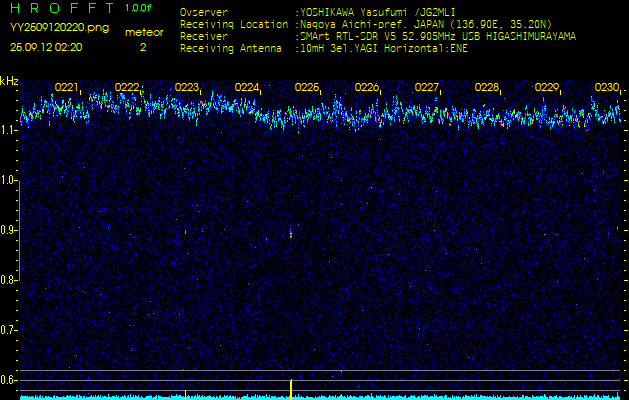Select the 26.09.12 02:20 timestamp
The width and height of the screenshot is (629, 400).
46,46
